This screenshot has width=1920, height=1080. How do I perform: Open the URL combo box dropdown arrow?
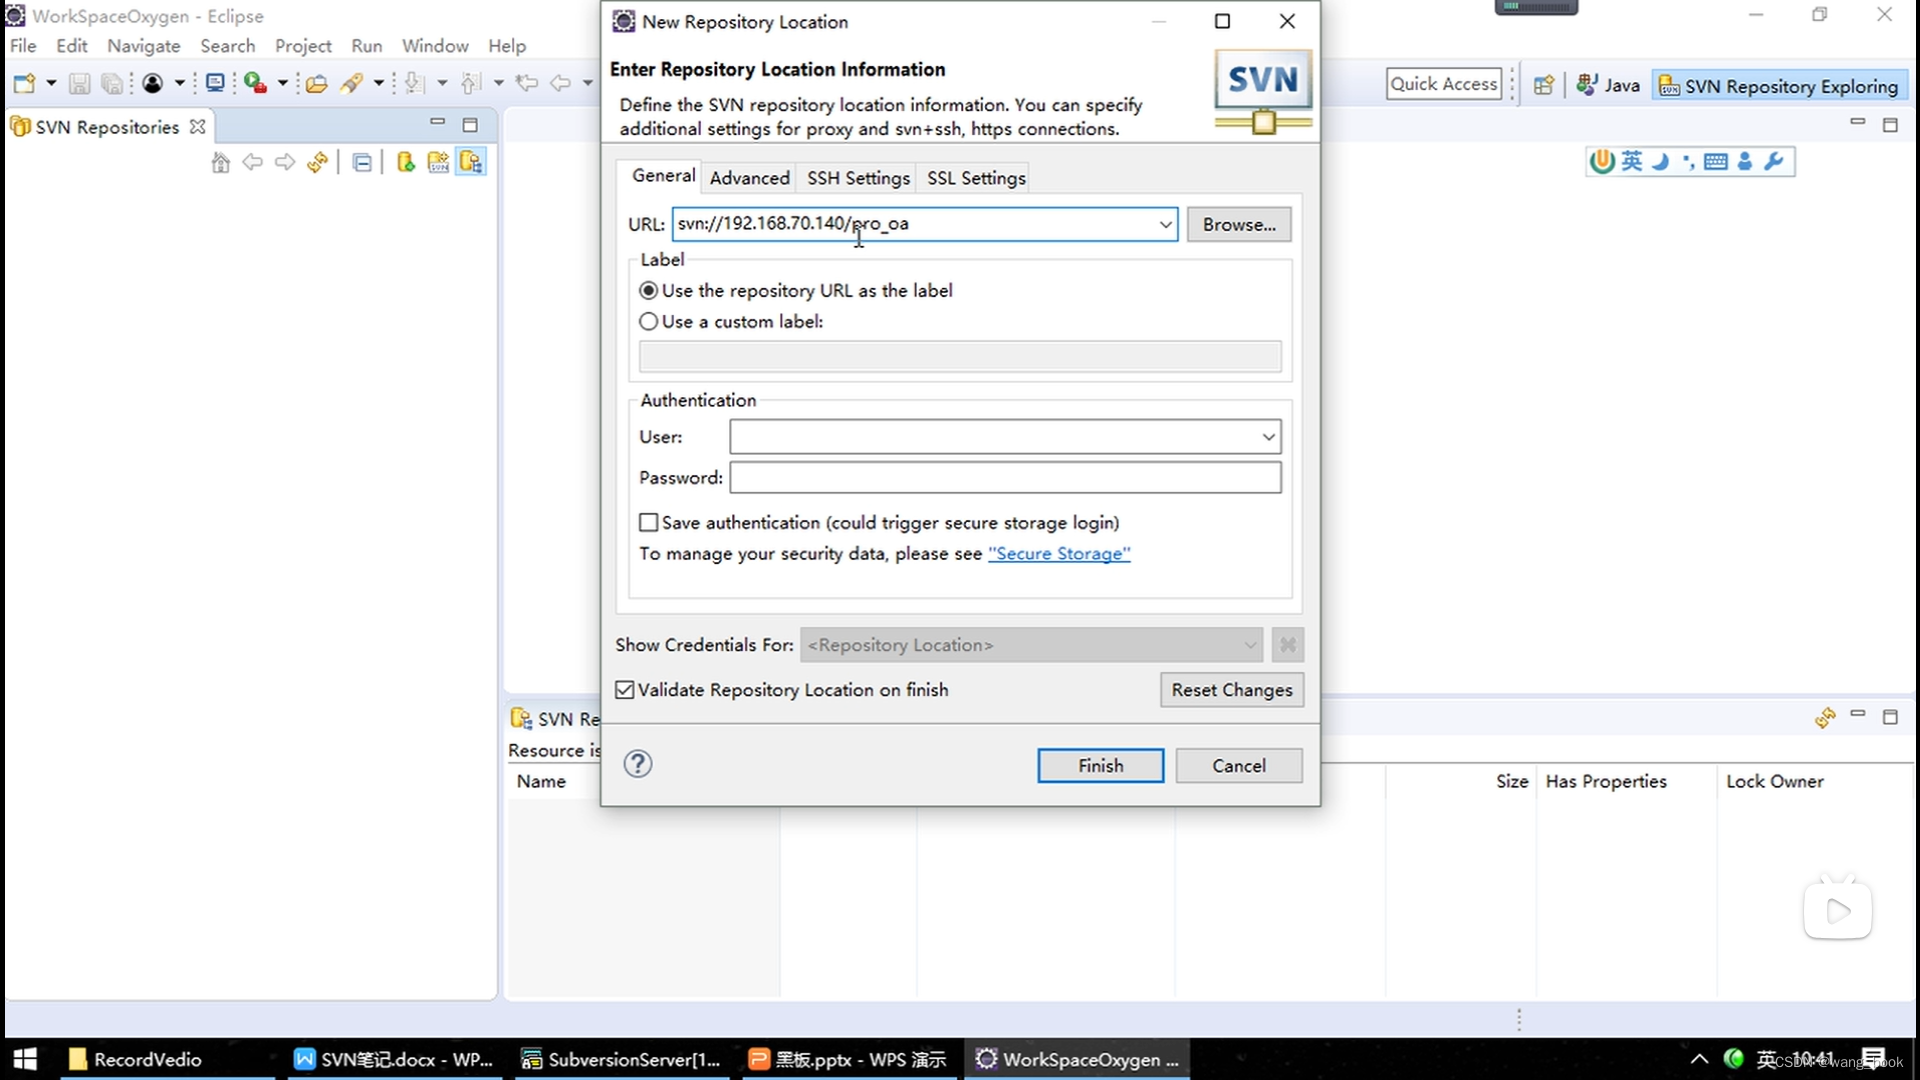point(1165,224)
